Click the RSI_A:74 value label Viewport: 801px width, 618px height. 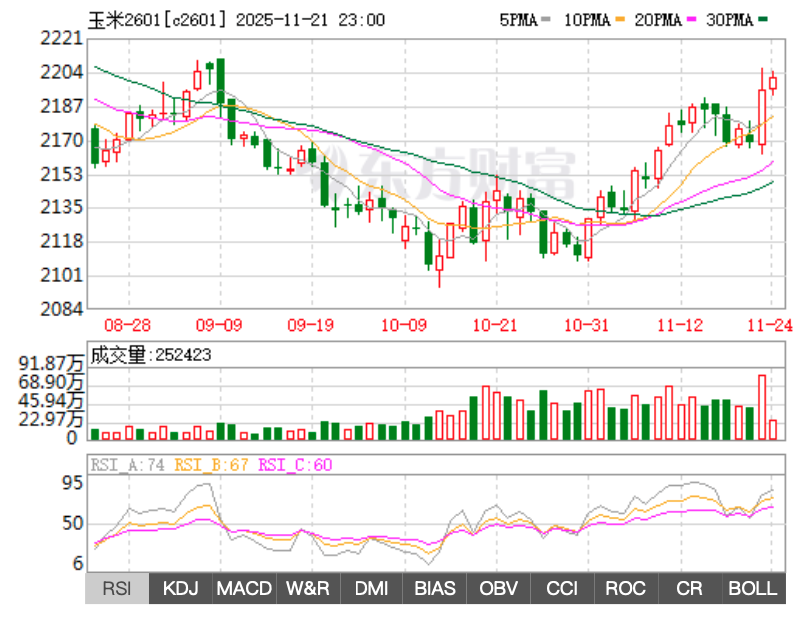point(129,465)
